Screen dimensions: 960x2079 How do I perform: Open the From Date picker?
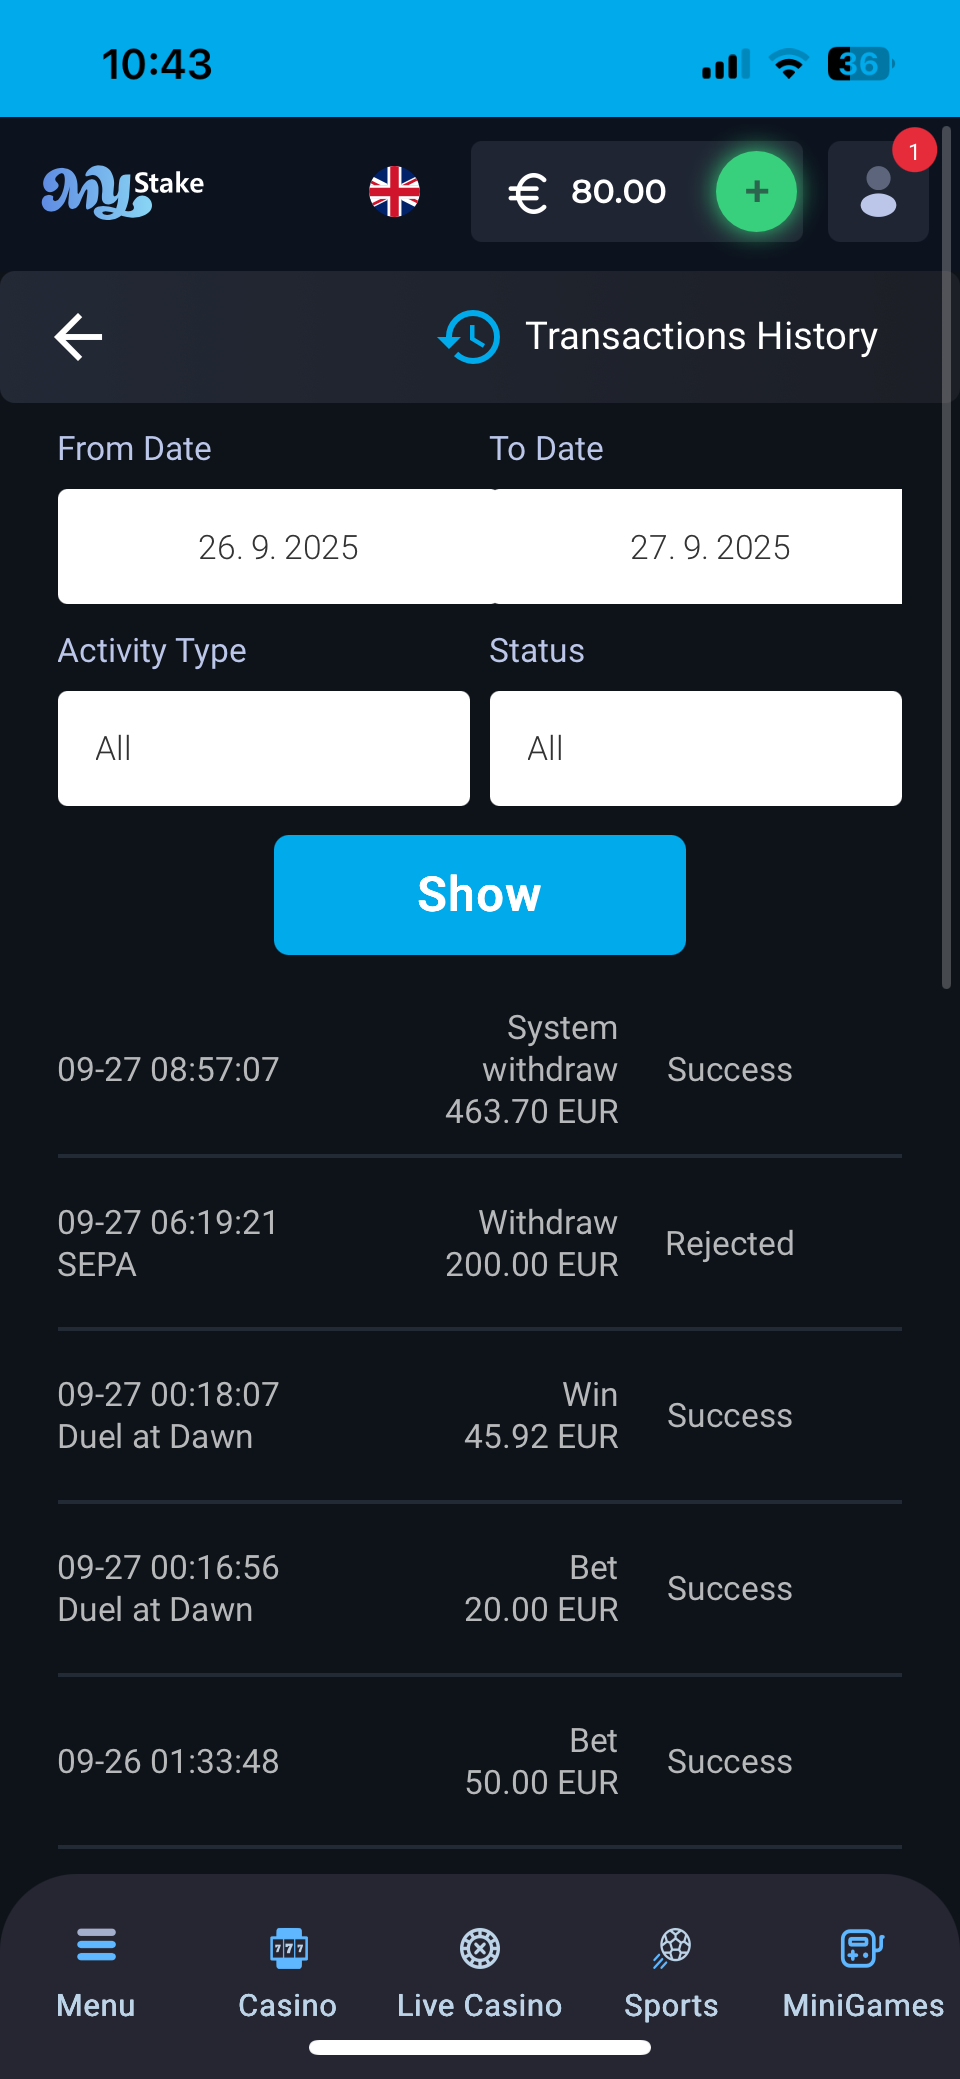click(x=277, y=547)
